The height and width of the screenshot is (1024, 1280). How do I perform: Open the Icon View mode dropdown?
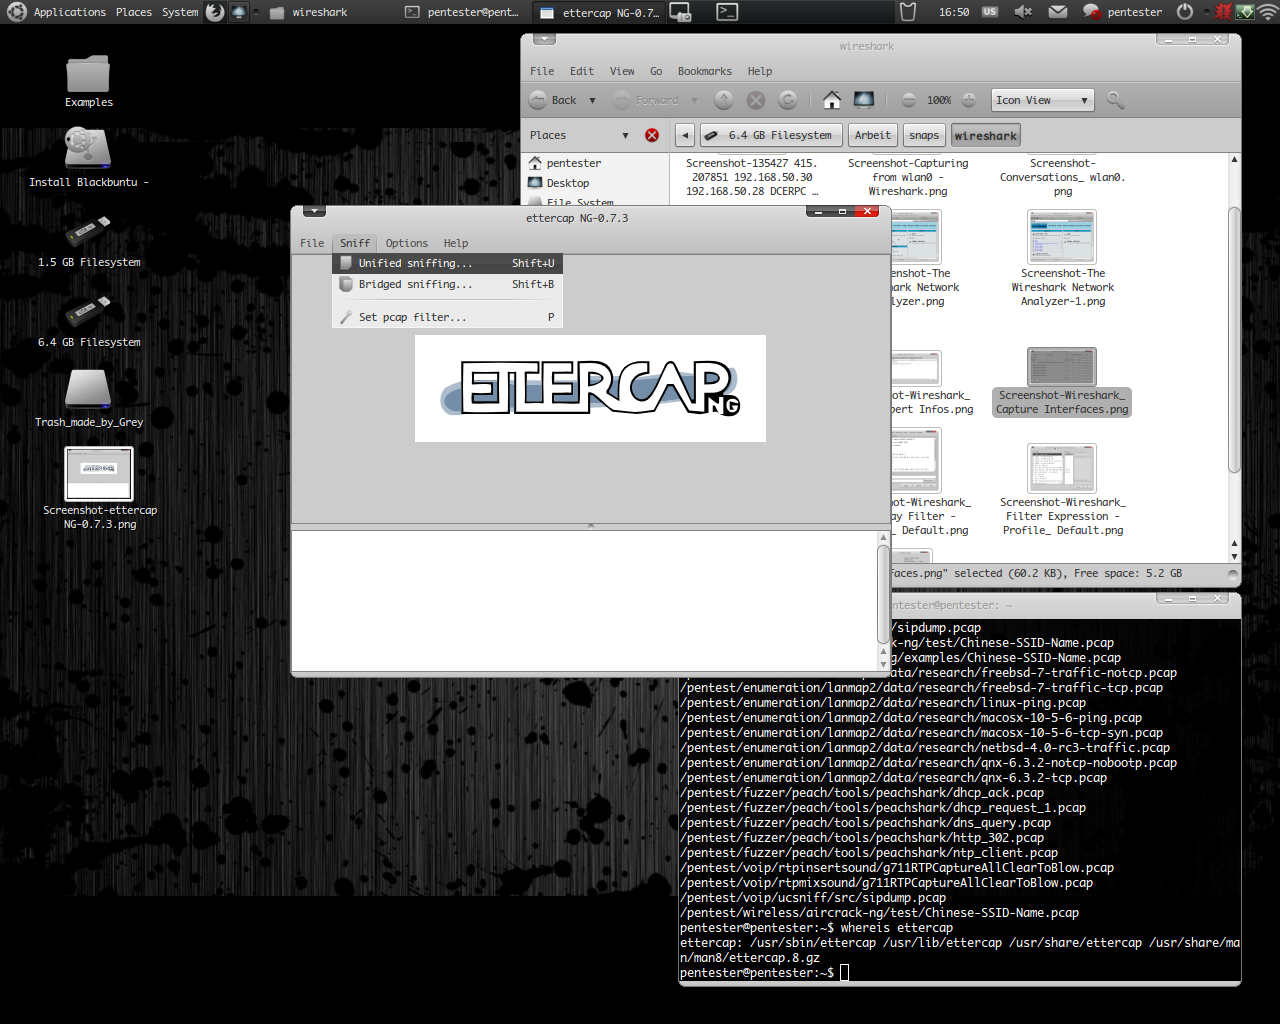point(1043,100)
